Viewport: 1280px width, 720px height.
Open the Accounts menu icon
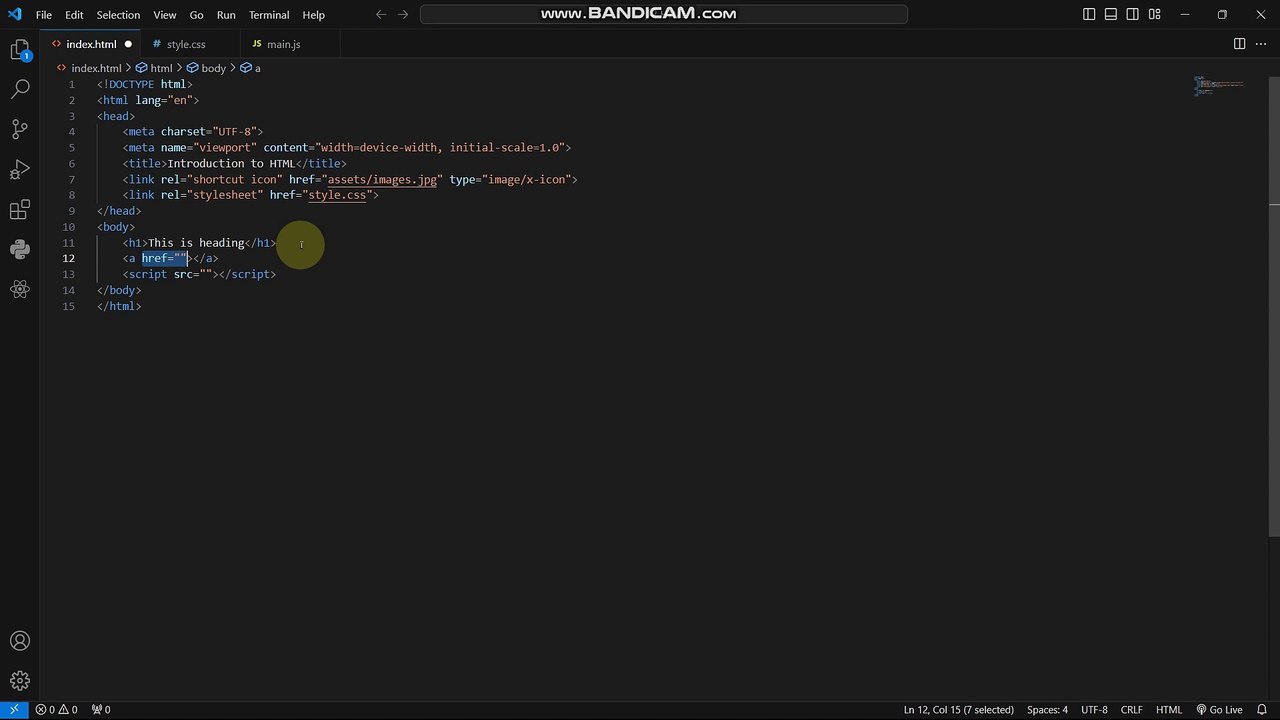(x=20, y=641)
